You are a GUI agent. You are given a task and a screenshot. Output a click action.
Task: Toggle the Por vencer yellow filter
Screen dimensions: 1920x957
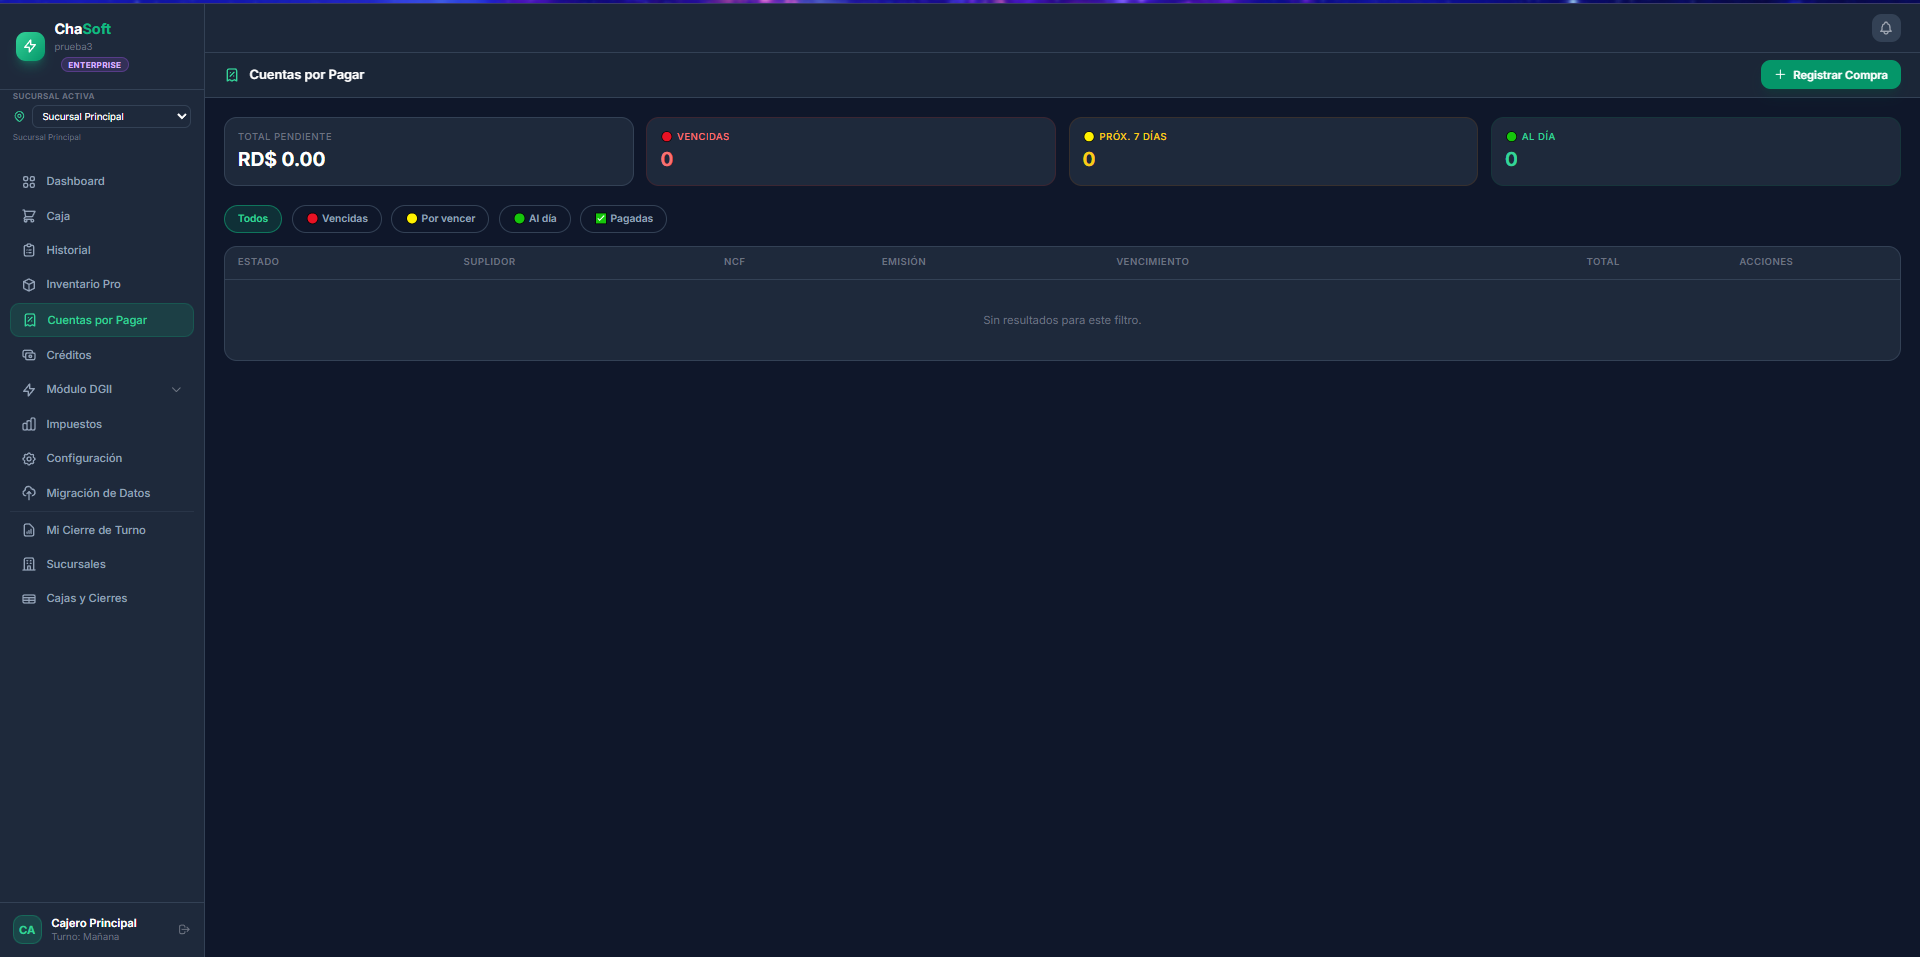click(440, 219)
